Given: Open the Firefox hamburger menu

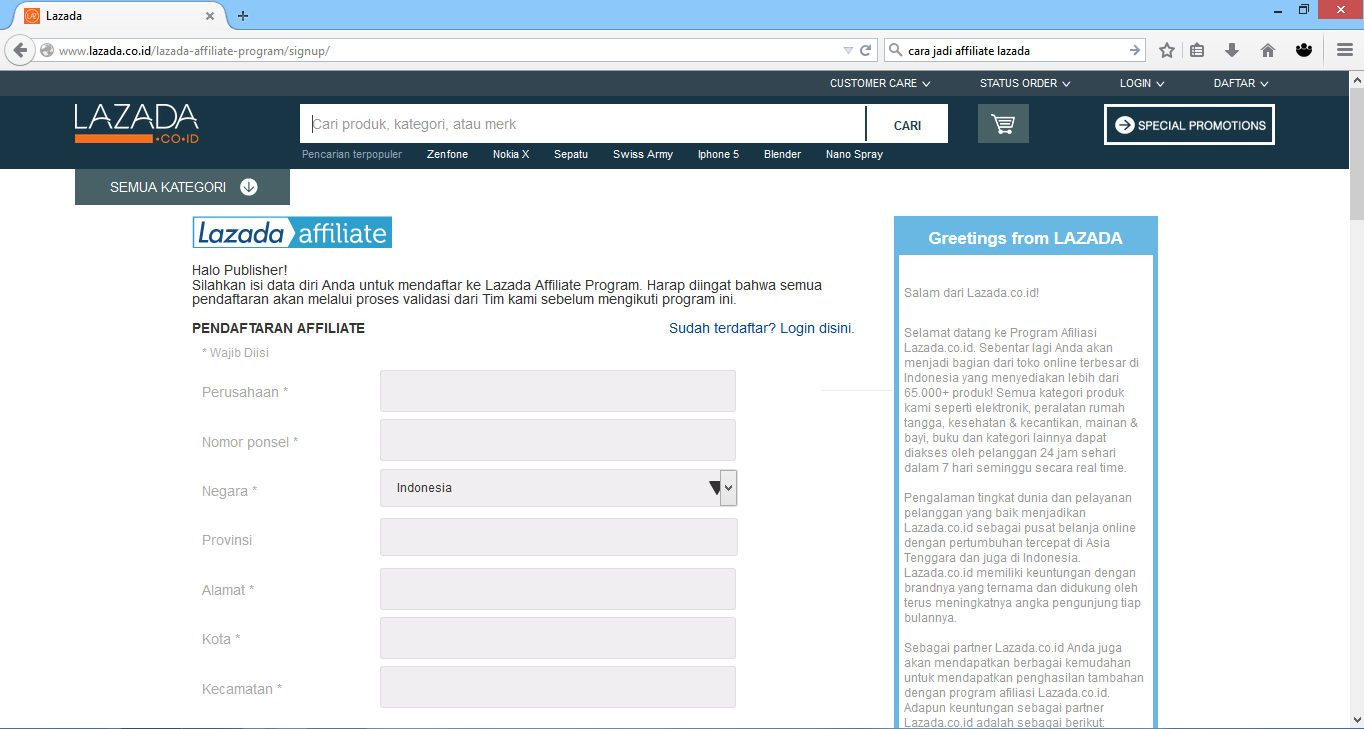Looking at the screenshot, I should tap(1345, 50).
